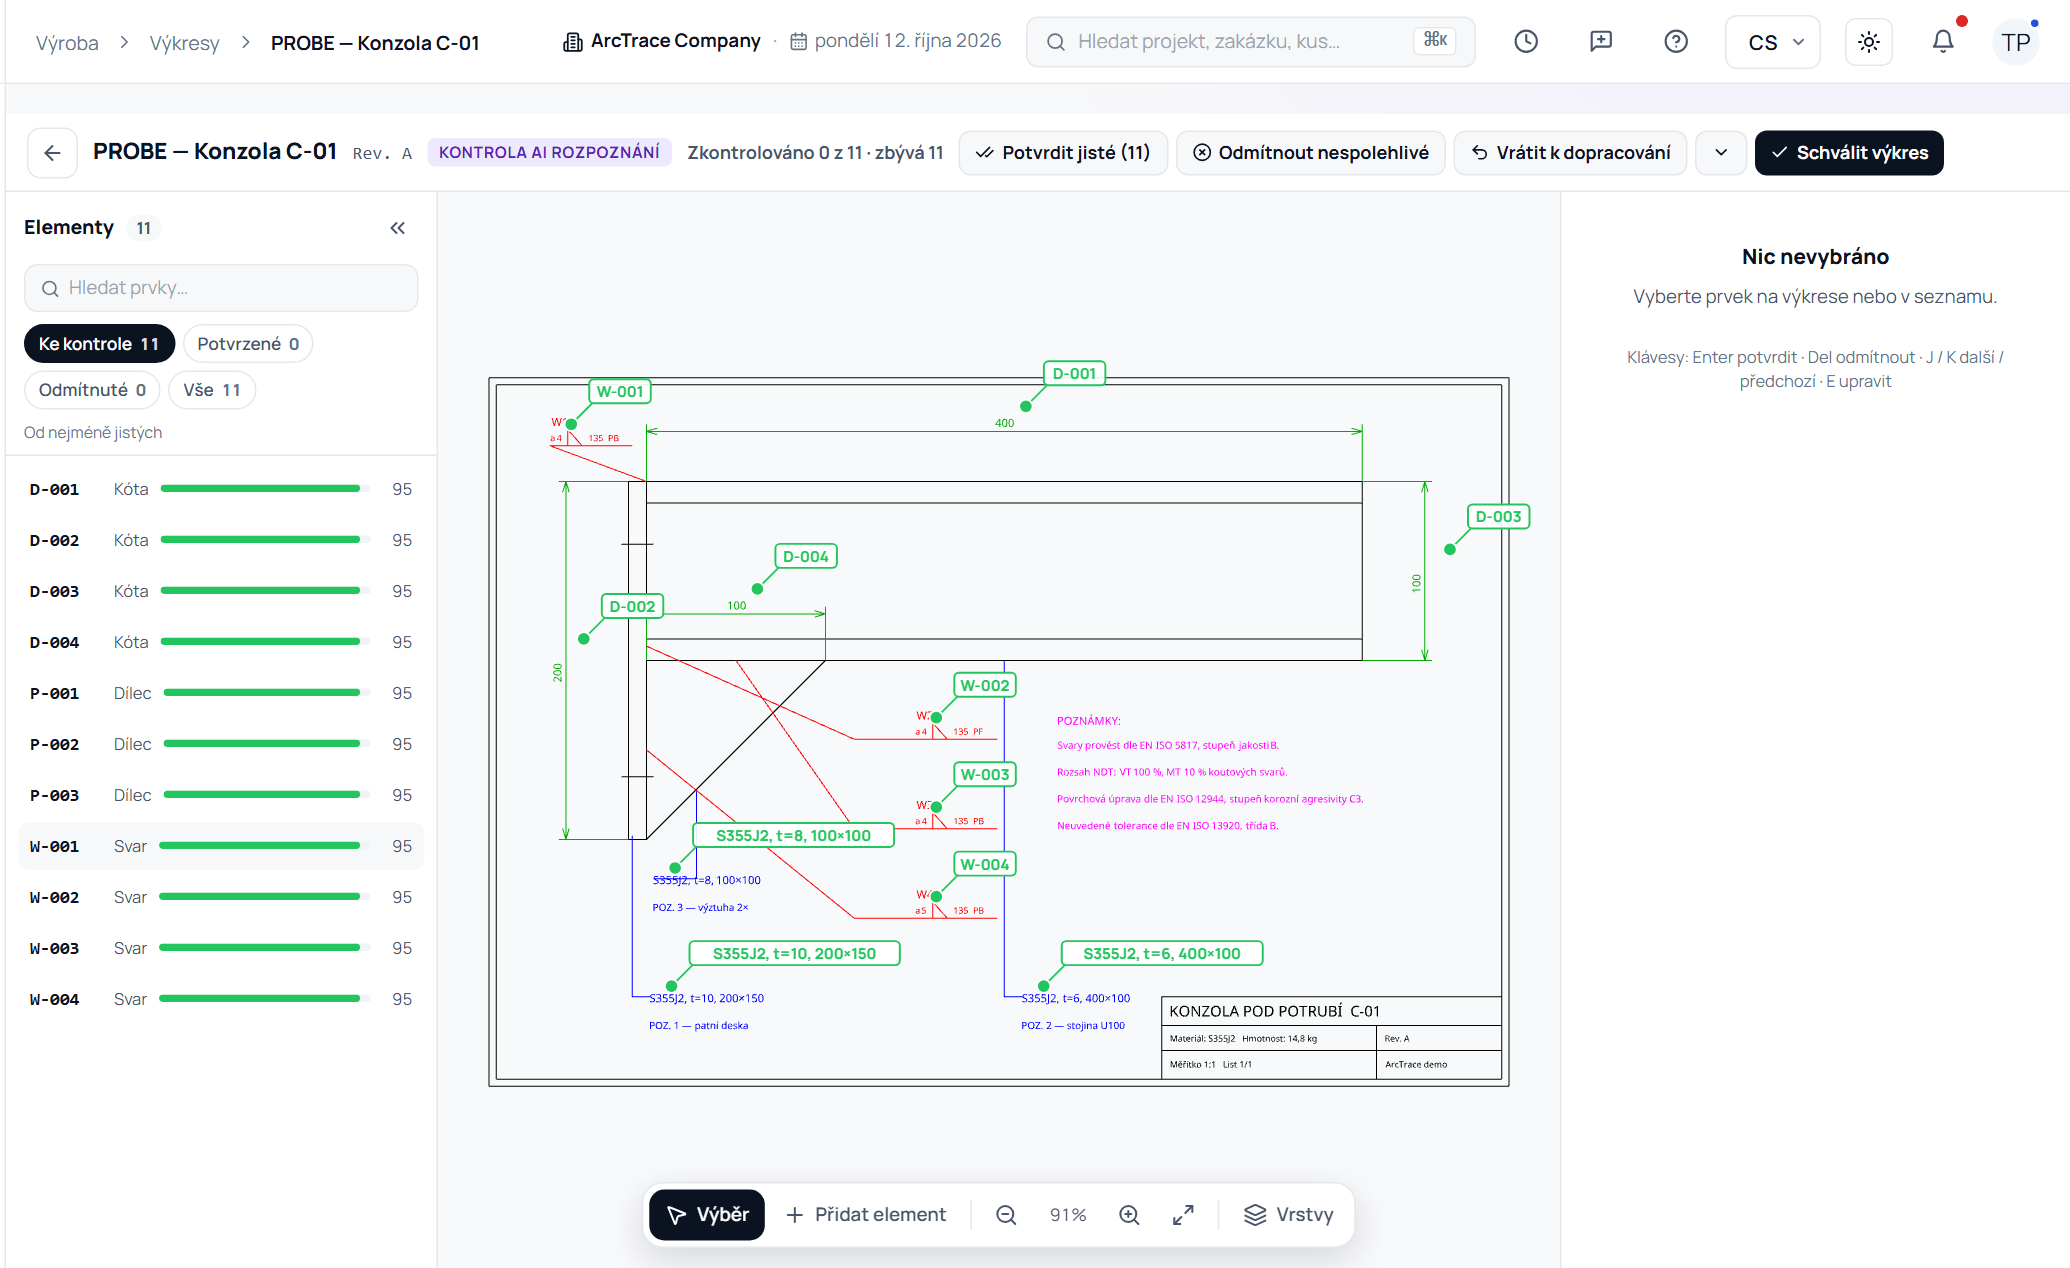Go to the Výroba breadcrumb
This screenshot has width=2070, height=1268.
pyautogui.click(x=67, y=42)
